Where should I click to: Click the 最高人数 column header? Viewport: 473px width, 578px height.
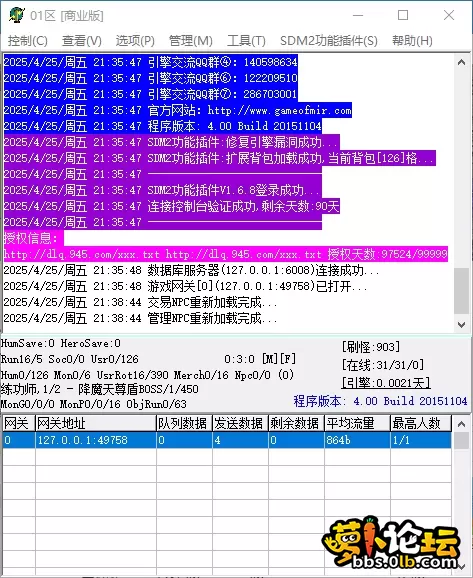421,423
